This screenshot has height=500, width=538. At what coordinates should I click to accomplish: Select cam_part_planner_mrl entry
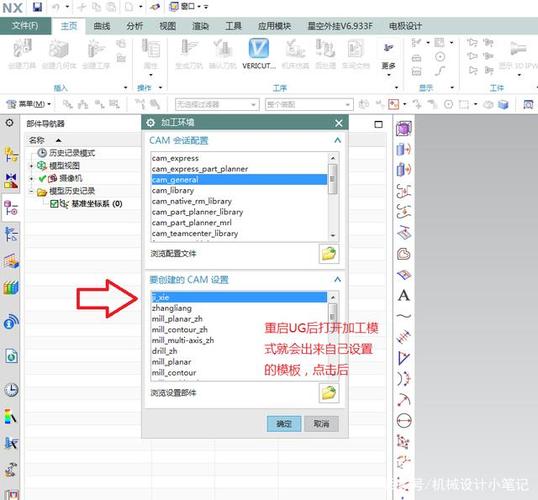click(239, 223)
